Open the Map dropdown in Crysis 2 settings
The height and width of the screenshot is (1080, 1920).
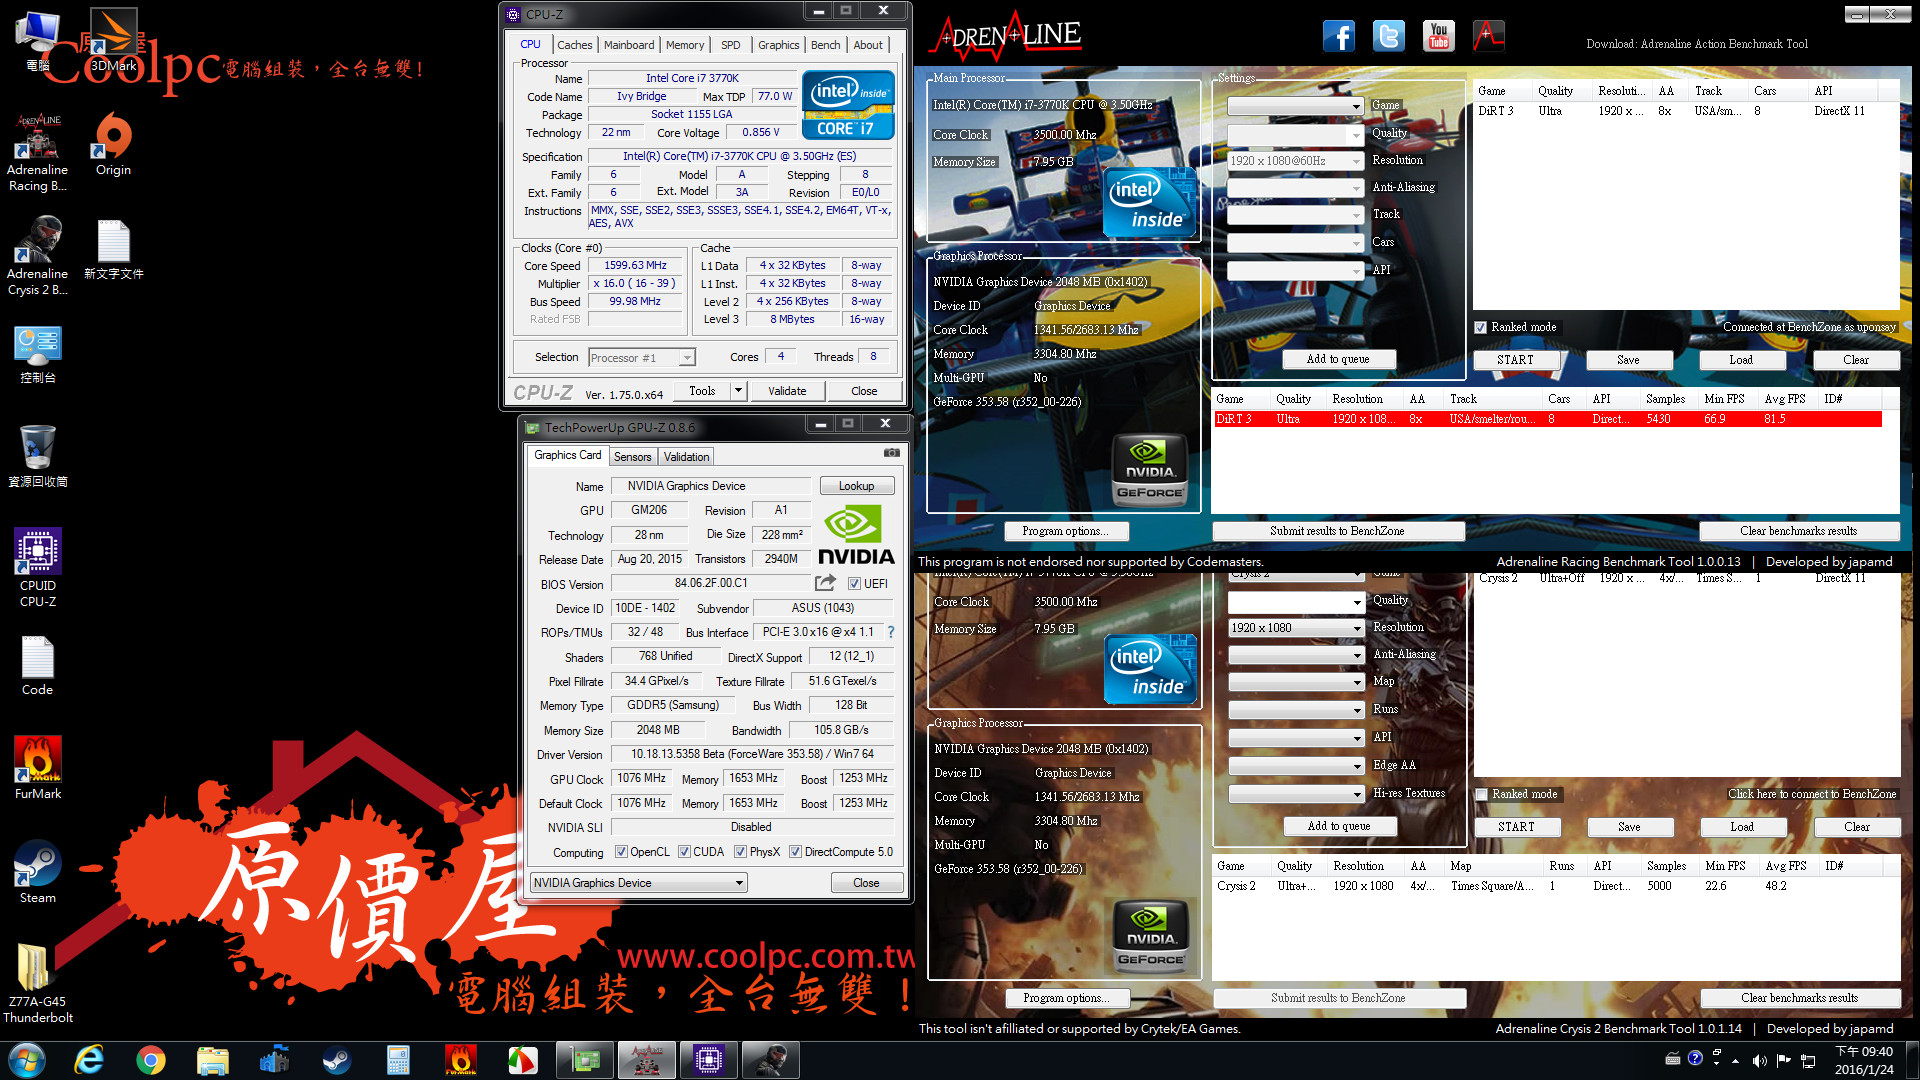pos(1296,682)
